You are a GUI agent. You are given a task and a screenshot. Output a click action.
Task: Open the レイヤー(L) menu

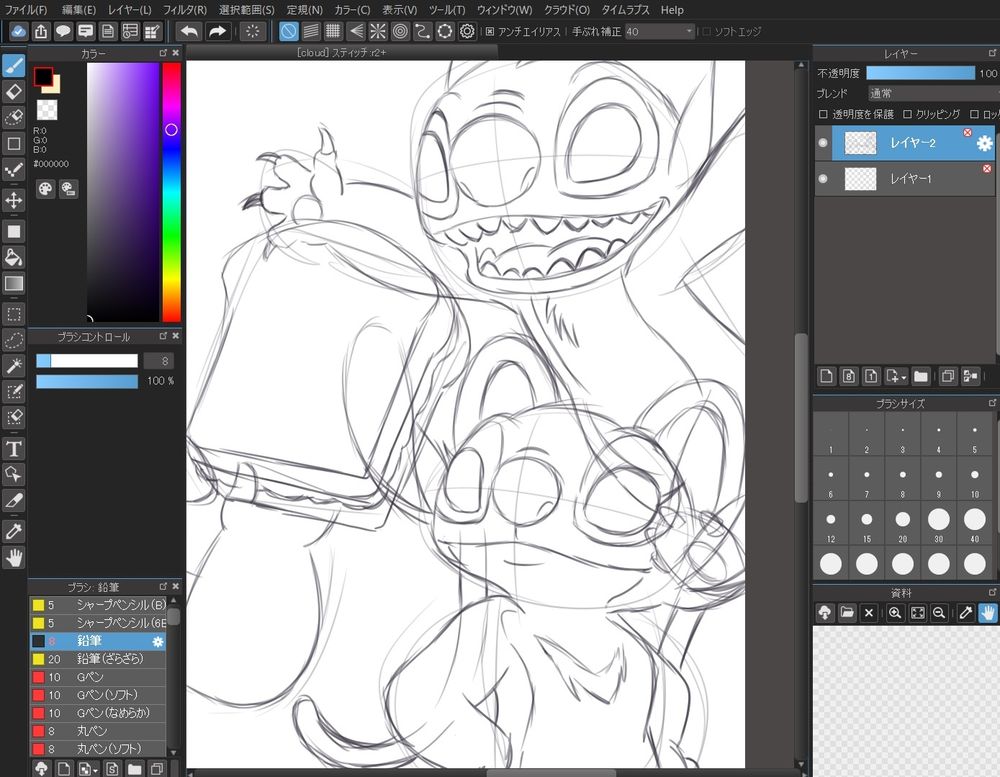point(129,10)
